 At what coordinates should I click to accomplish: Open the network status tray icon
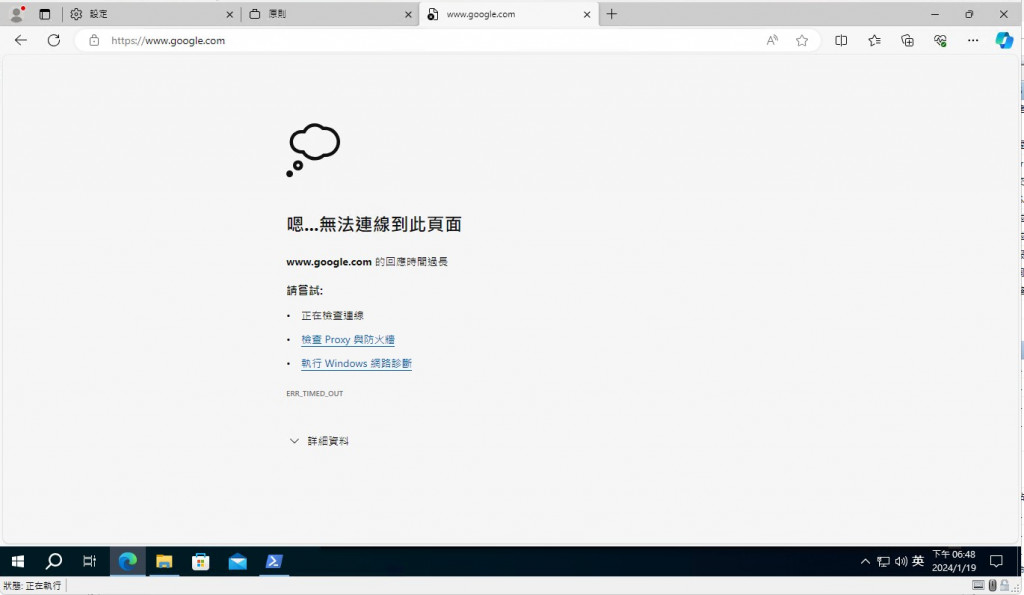884,562
